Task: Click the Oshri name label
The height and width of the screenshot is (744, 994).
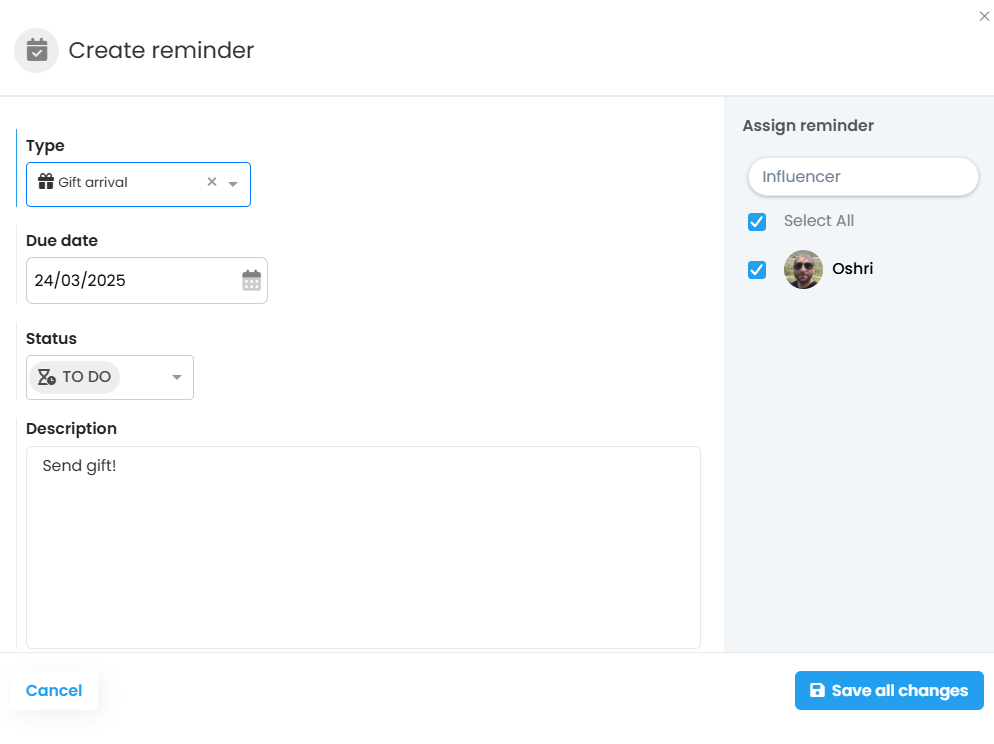Action: tap(852, 269)
